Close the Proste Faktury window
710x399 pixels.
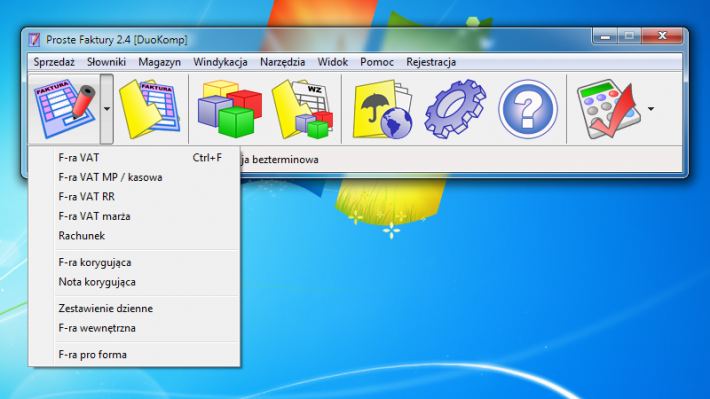pyautogui.click(x=662, y=36)
